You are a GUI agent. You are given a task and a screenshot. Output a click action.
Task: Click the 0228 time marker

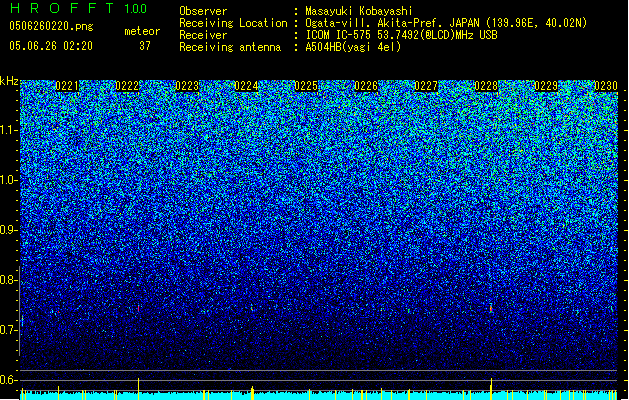point(486,86)
